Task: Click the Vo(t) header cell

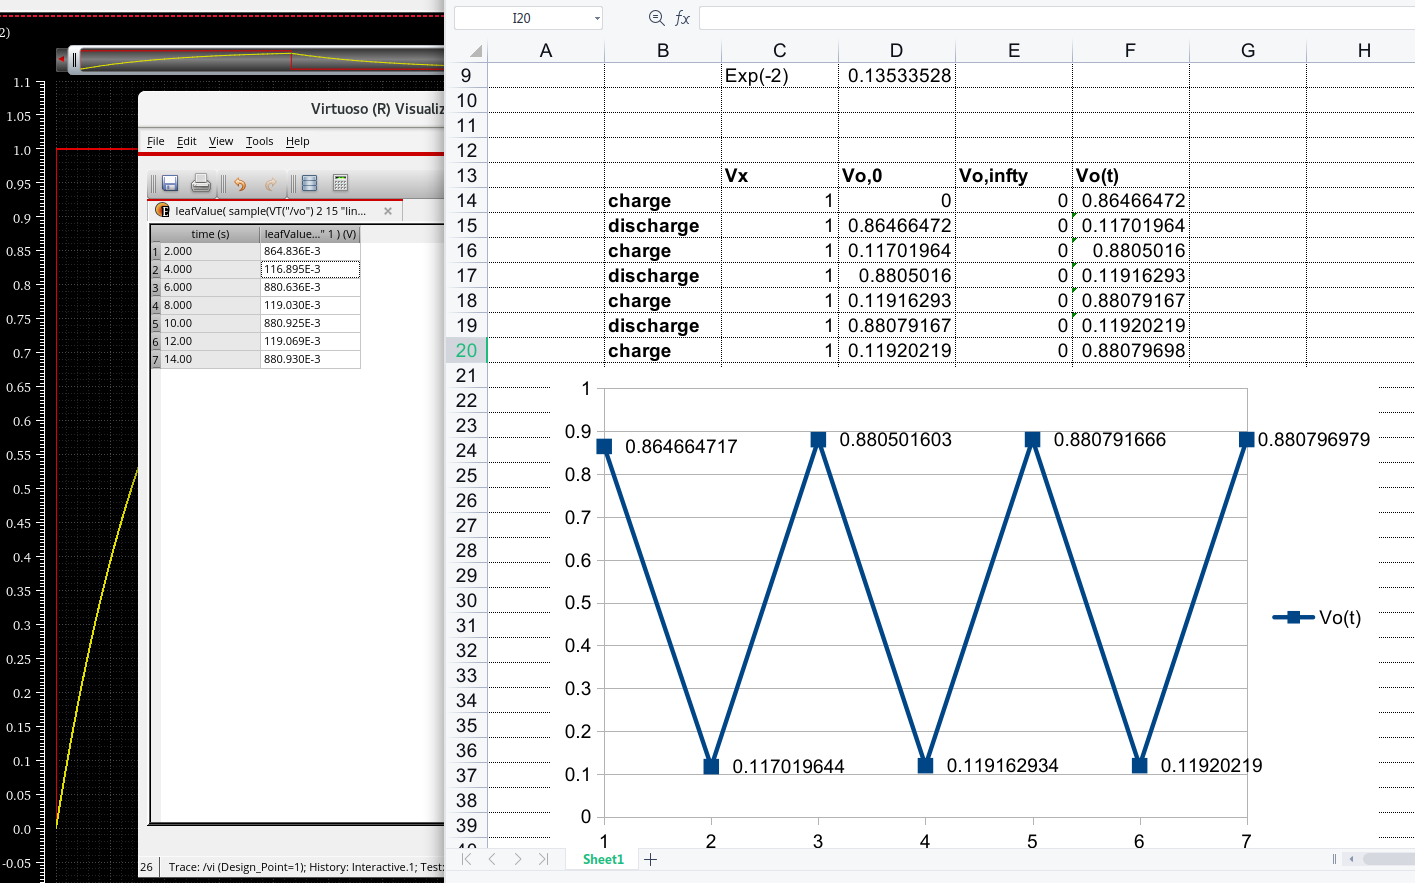Action: tap(1131, 175)
